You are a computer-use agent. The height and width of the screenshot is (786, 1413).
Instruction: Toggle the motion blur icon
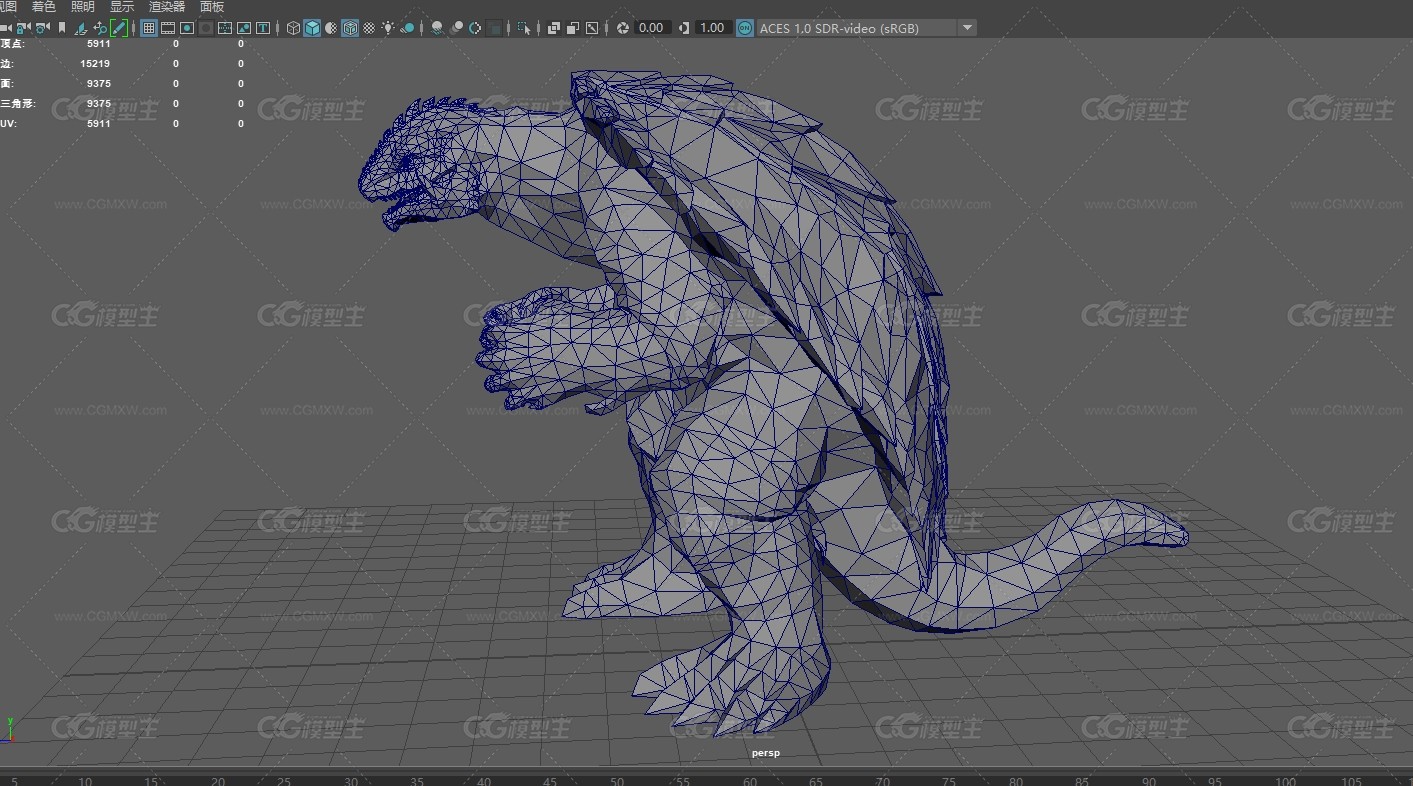coord(457,28)
